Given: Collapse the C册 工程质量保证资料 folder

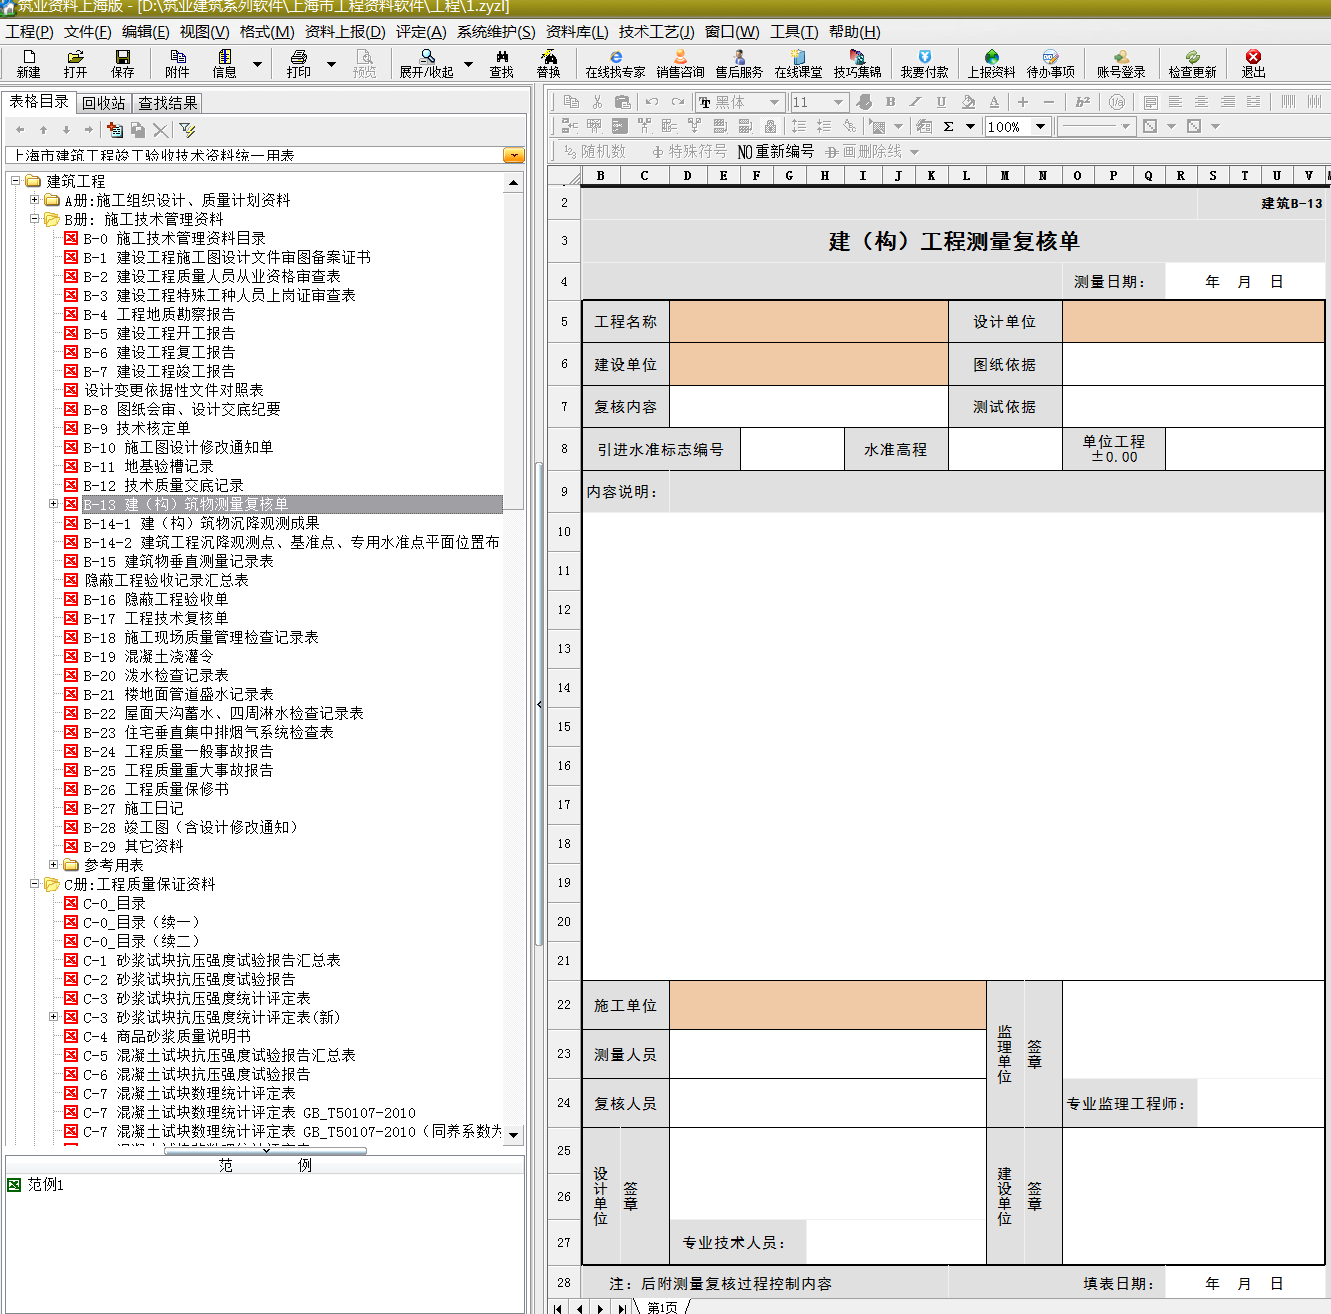Looking at the screenshot, I should pos(35,884).
